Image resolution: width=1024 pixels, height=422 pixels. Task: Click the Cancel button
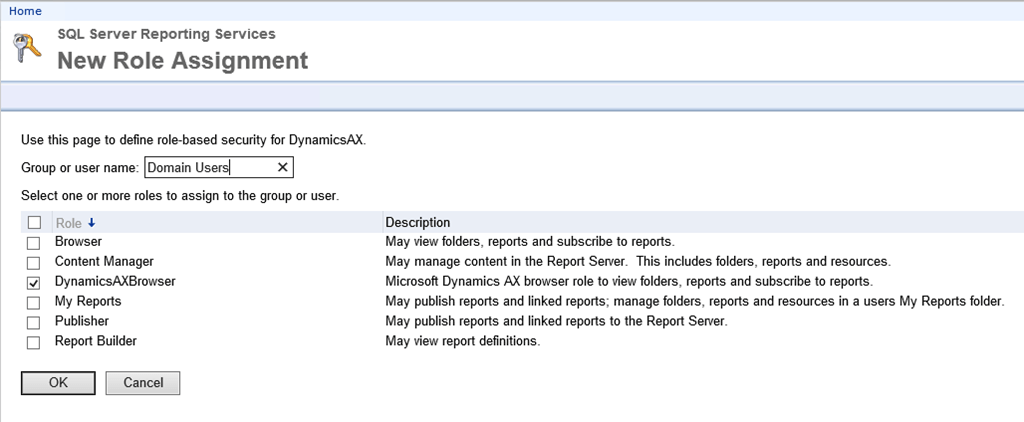point(143,383)
